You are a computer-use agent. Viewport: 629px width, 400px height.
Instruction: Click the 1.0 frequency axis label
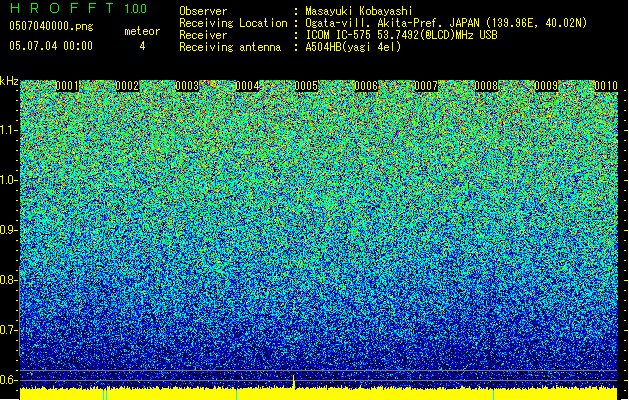[x=9, y=180]
